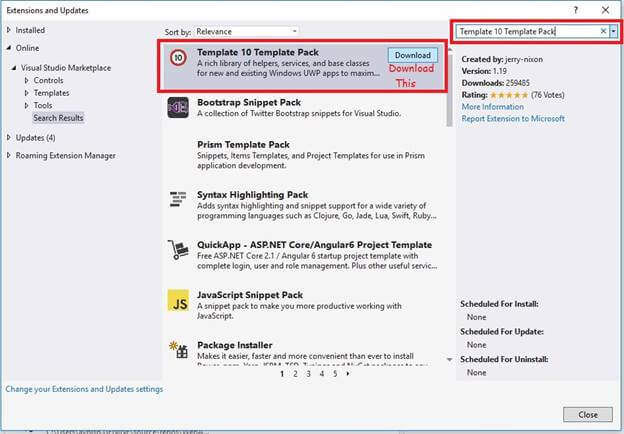Expand the Controls node
Screen dimensions: 624x434
coord(27,80)
